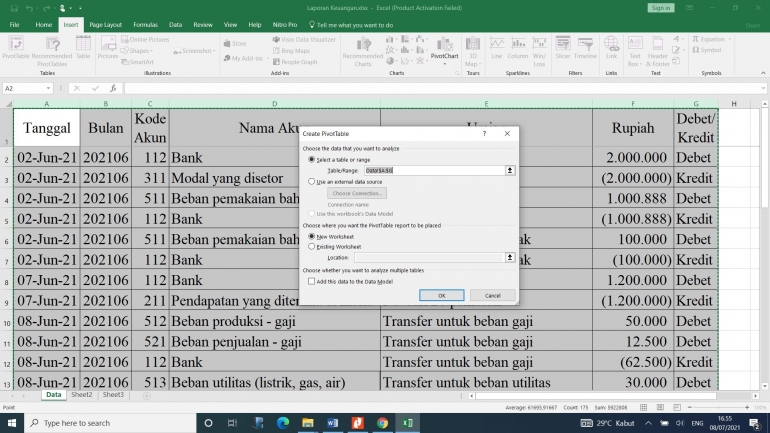770x433 pixels.
Task: Open the Name Box dropdown arrow
Action: [48, 88]
